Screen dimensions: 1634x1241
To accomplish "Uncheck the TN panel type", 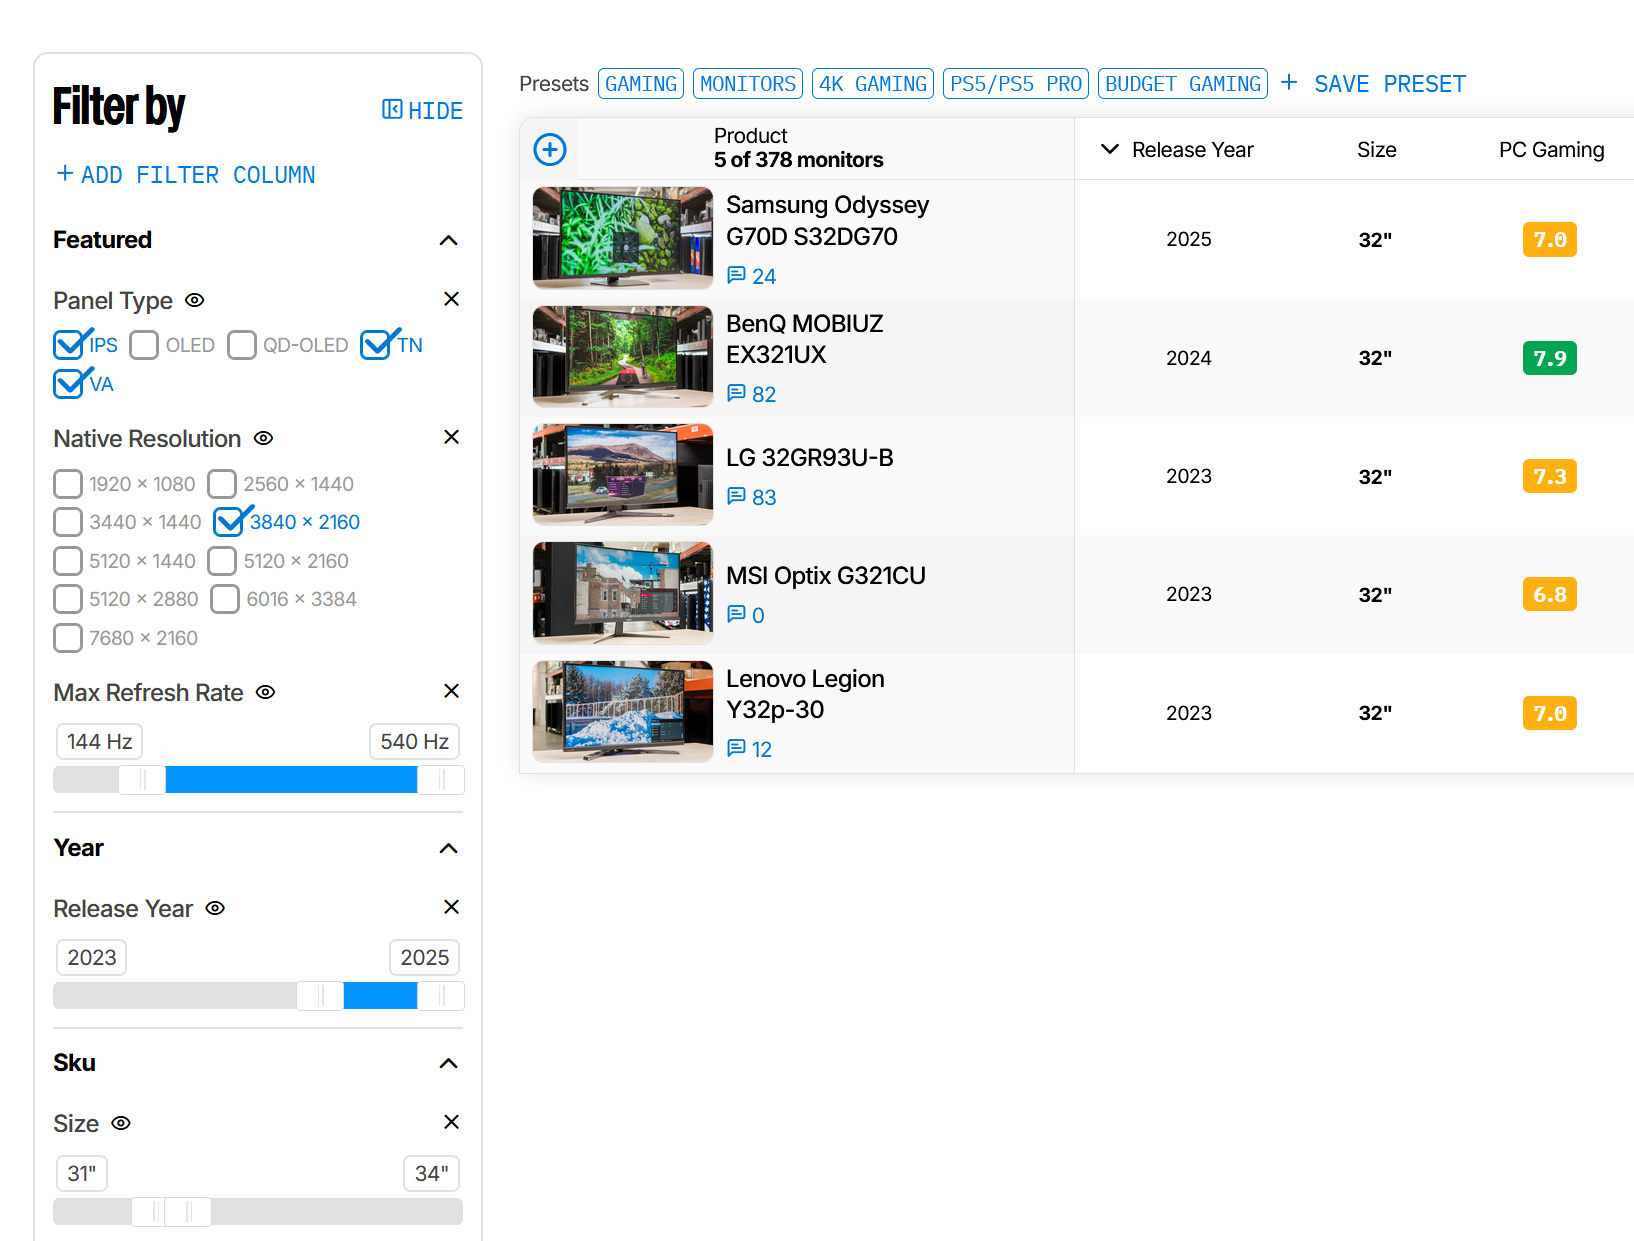I will coord(376,345).
